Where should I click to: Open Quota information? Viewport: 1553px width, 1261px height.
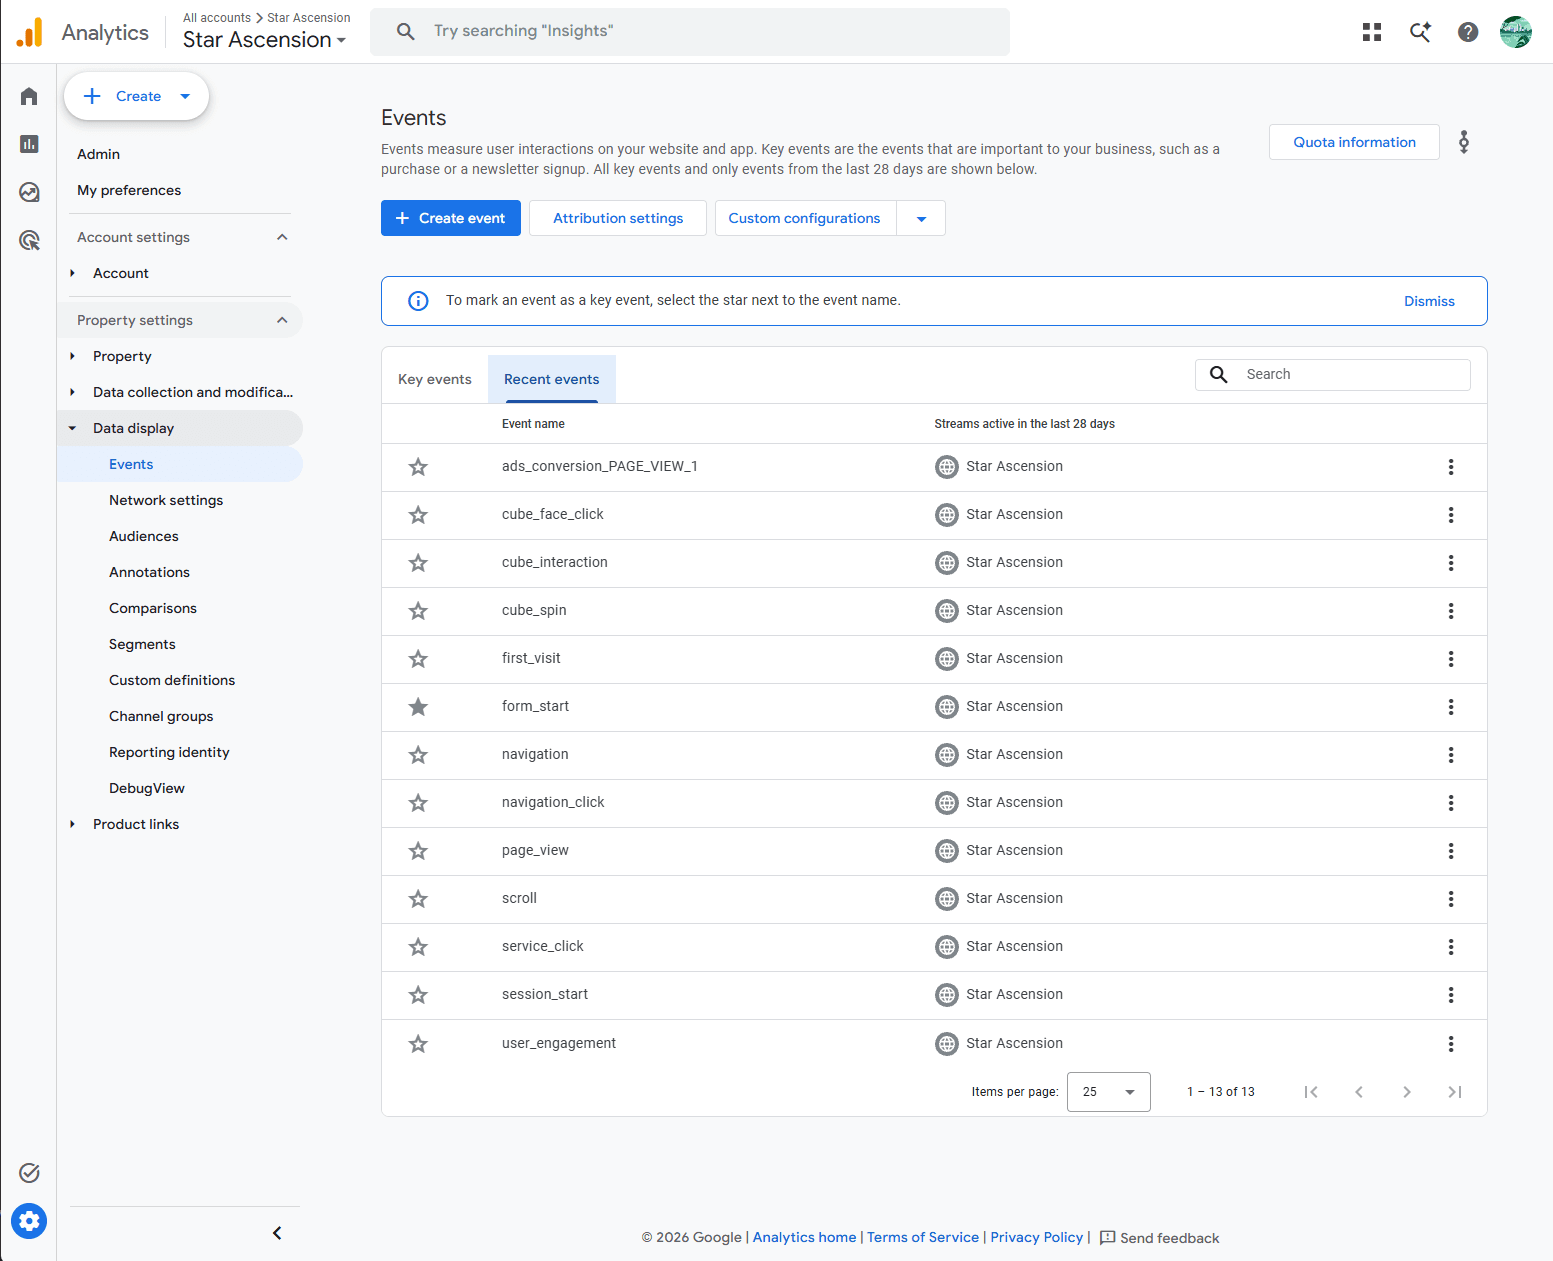point(1354,142)
